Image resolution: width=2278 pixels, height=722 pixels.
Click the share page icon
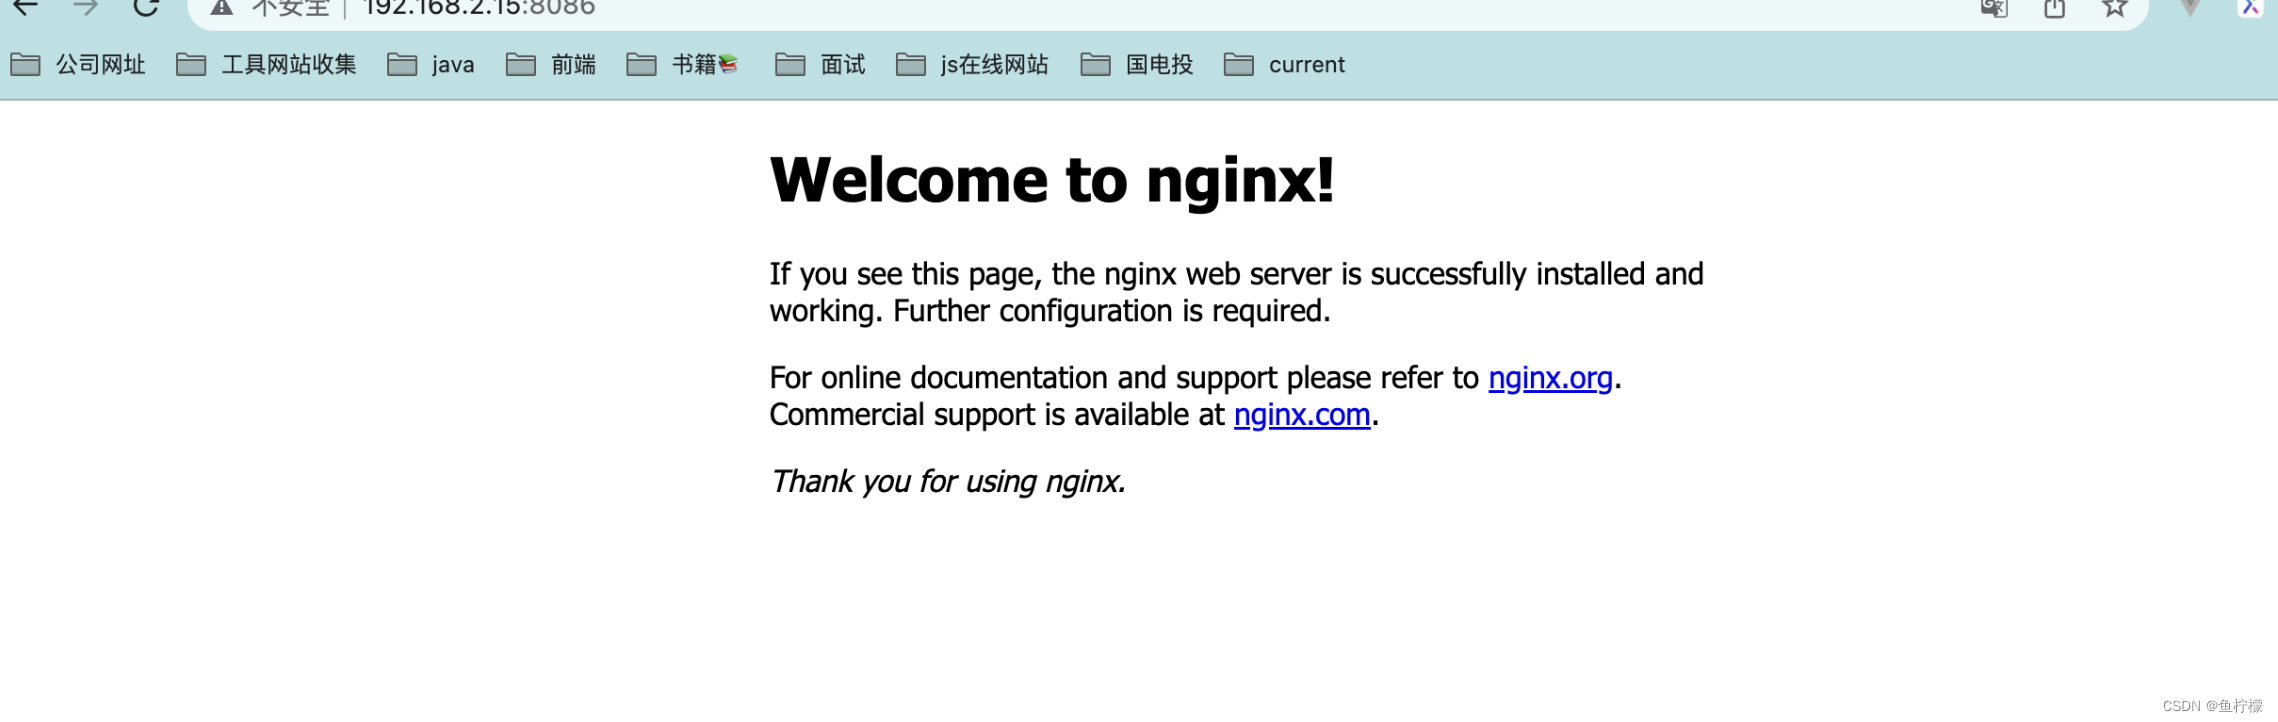(x=2055, y=8)
